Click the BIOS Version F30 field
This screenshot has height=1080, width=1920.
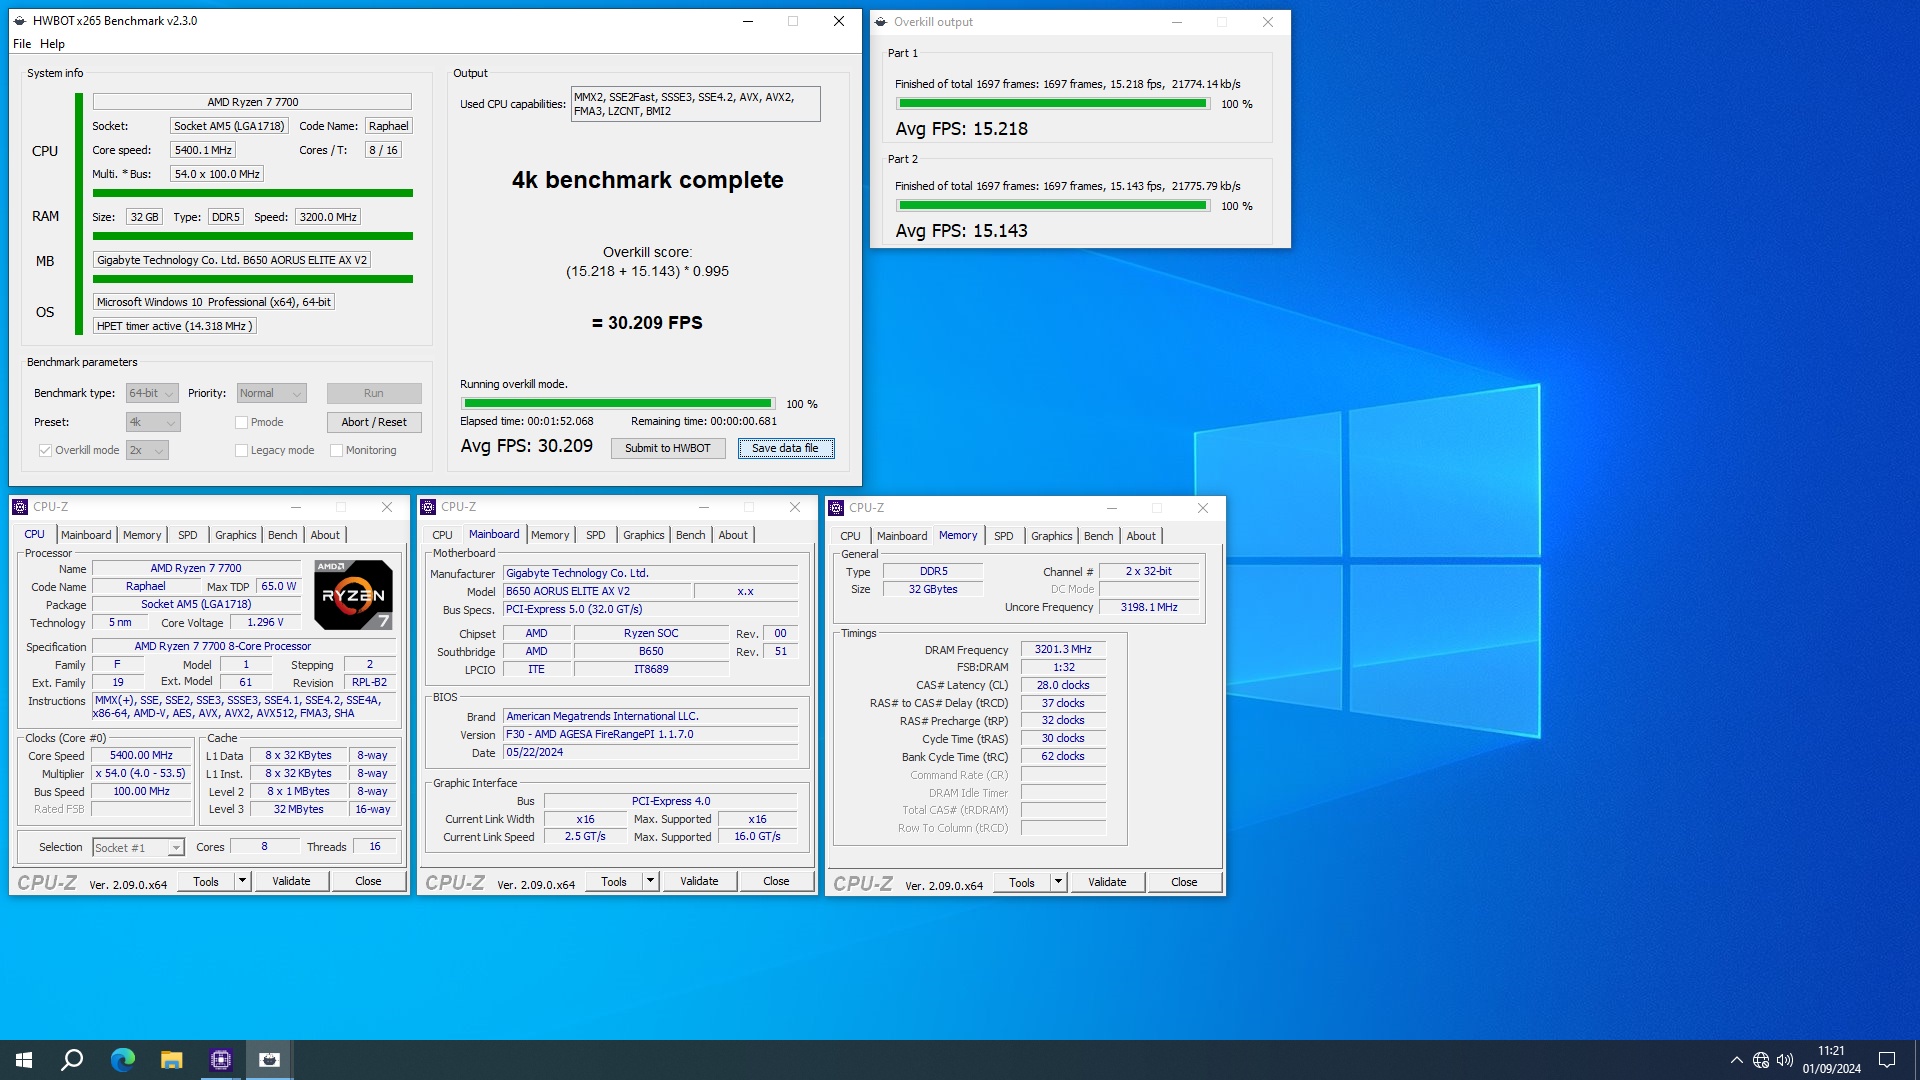[x=651, y=735]
